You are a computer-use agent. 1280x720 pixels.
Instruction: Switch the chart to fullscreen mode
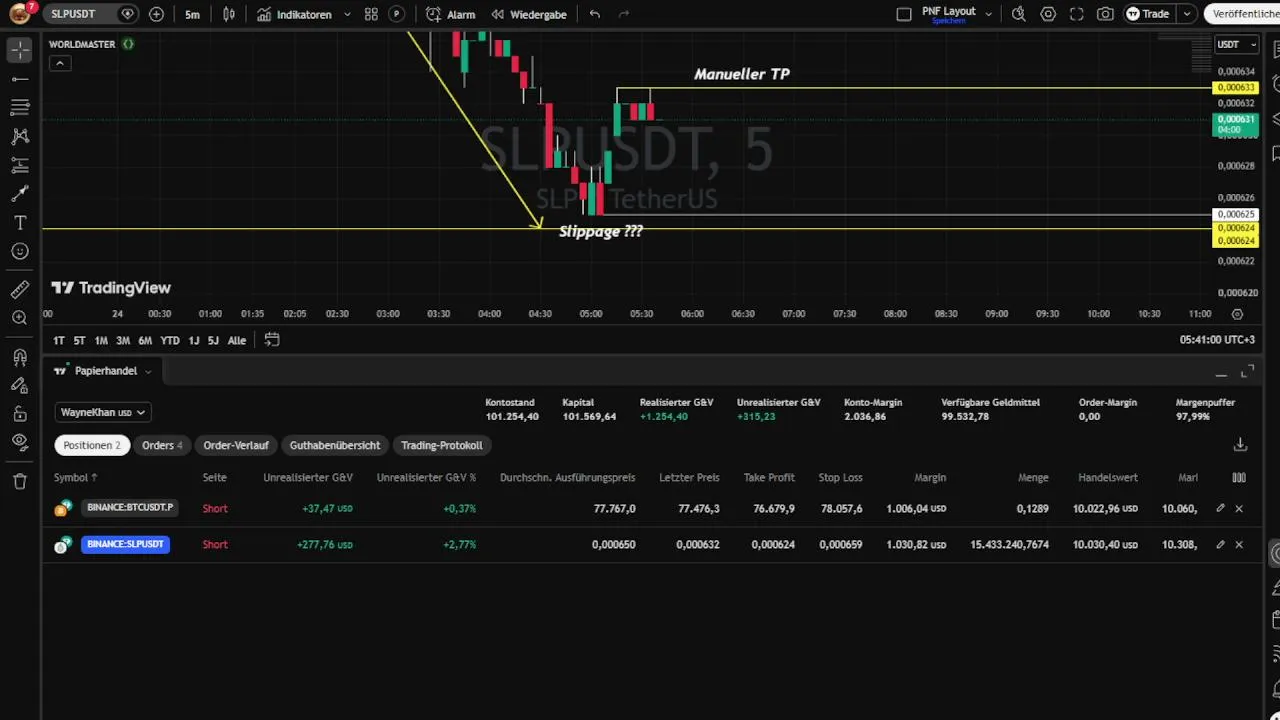pyautogui.click(x=1077, y=14)
